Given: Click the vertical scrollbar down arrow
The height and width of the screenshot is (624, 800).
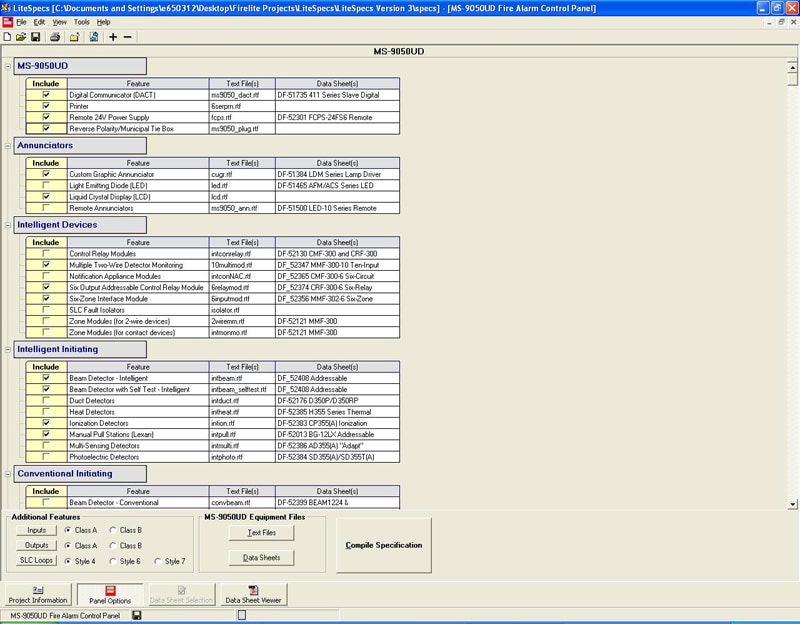Looking at the screenshot, I should pyautogui.click(x=793, y=504).
